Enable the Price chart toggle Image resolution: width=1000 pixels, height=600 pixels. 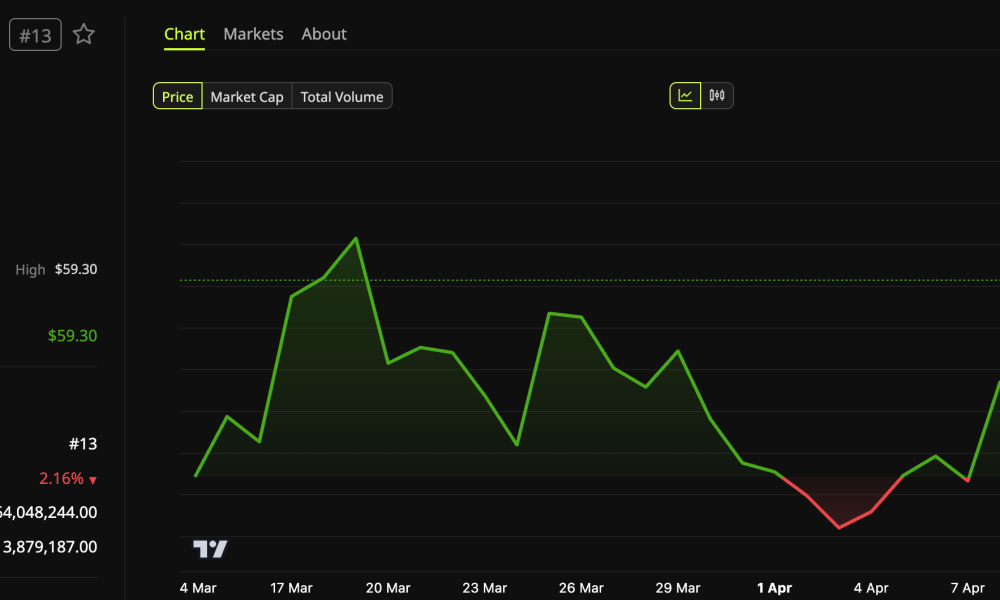tap(177, 96)
